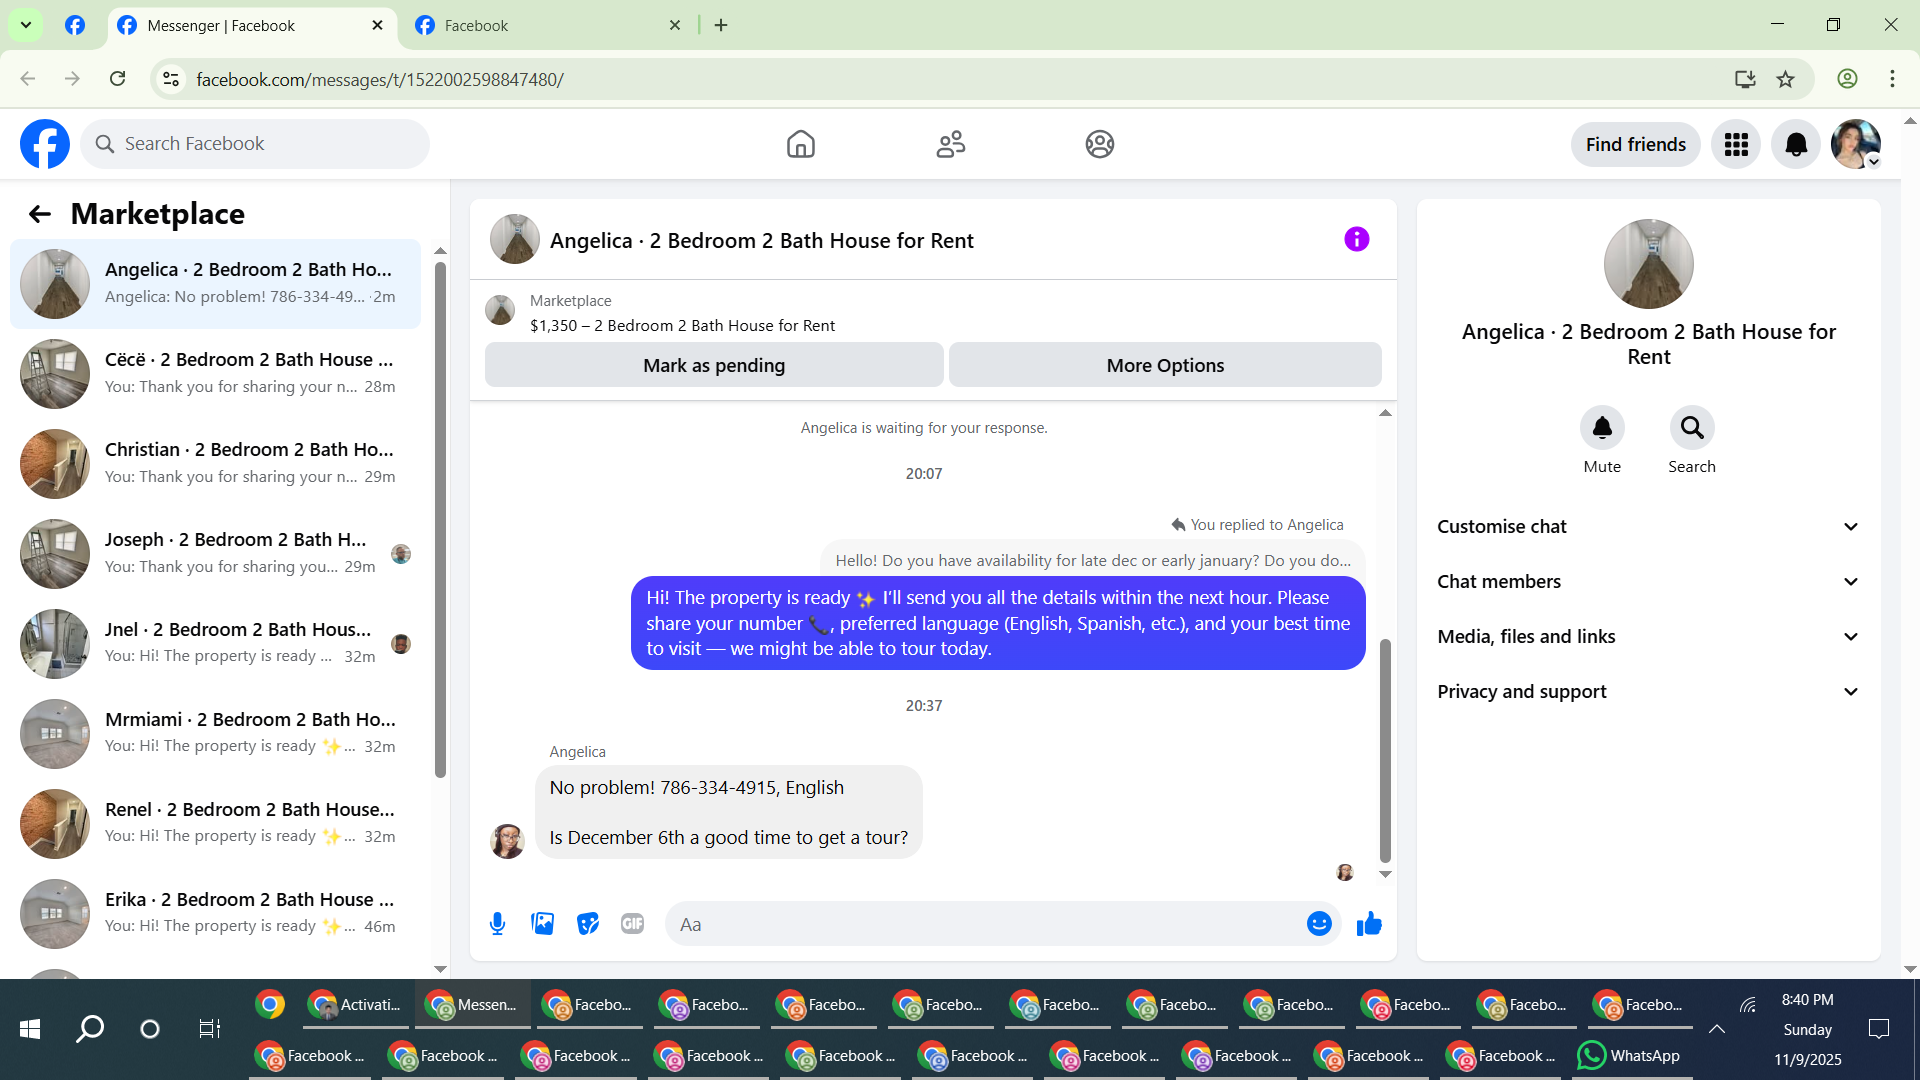
Task: Click the conversation list scrollbar
Action: 440,520
